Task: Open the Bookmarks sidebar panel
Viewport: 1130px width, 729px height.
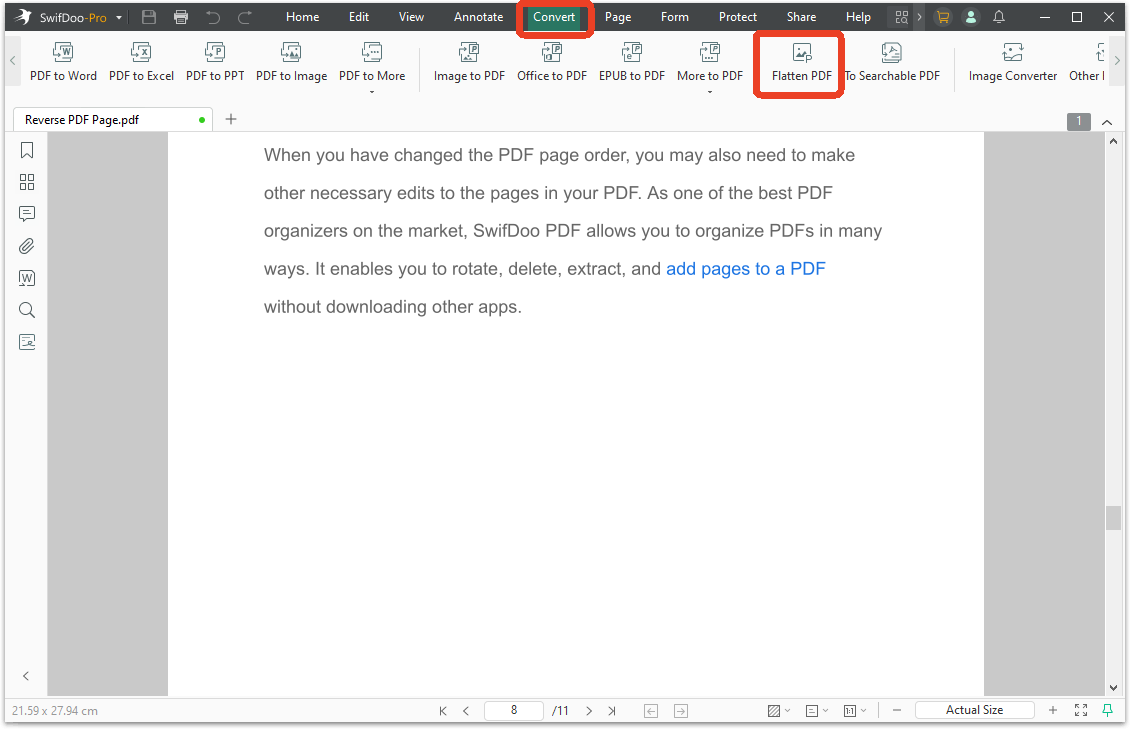Action: 27,150
